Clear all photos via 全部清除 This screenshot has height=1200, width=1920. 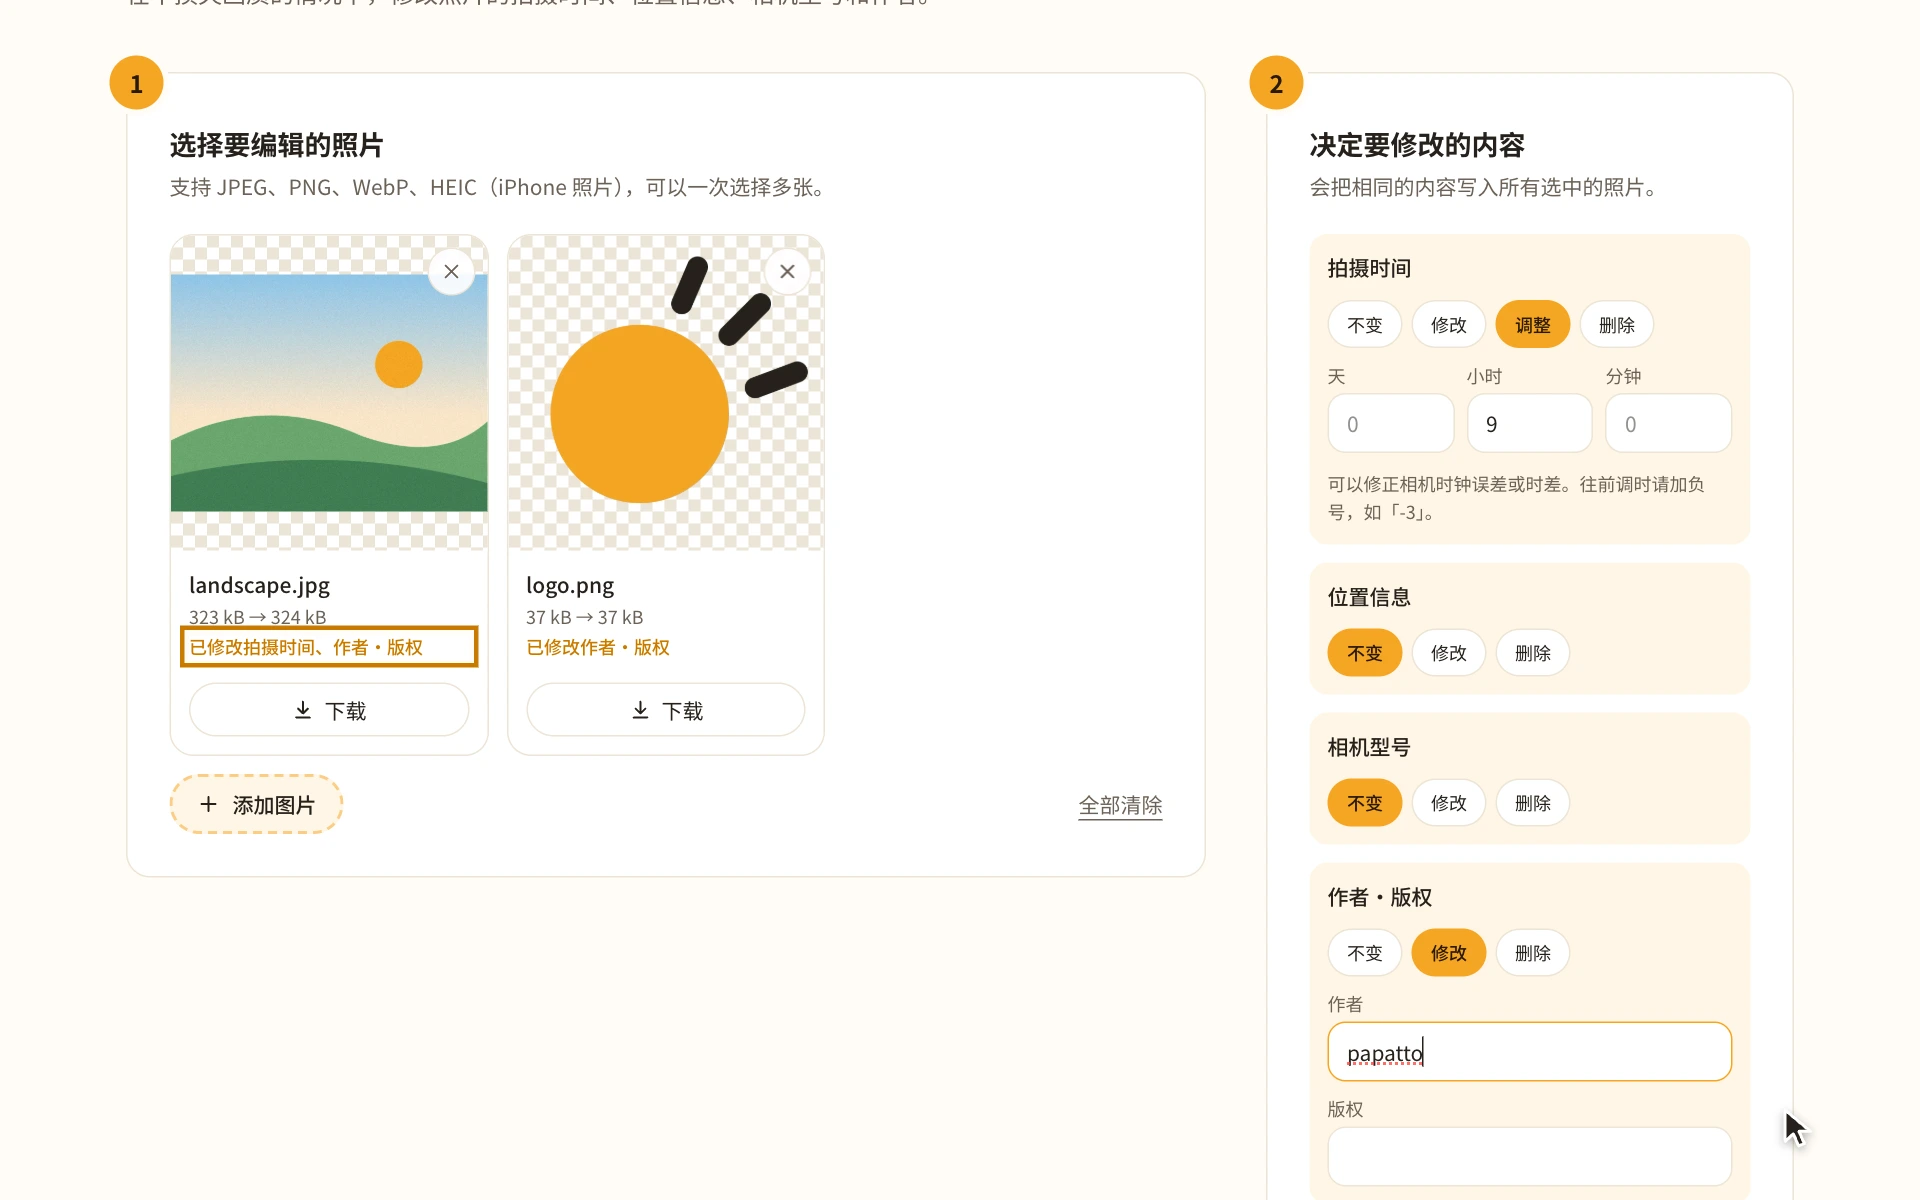tap(1120, 805)
